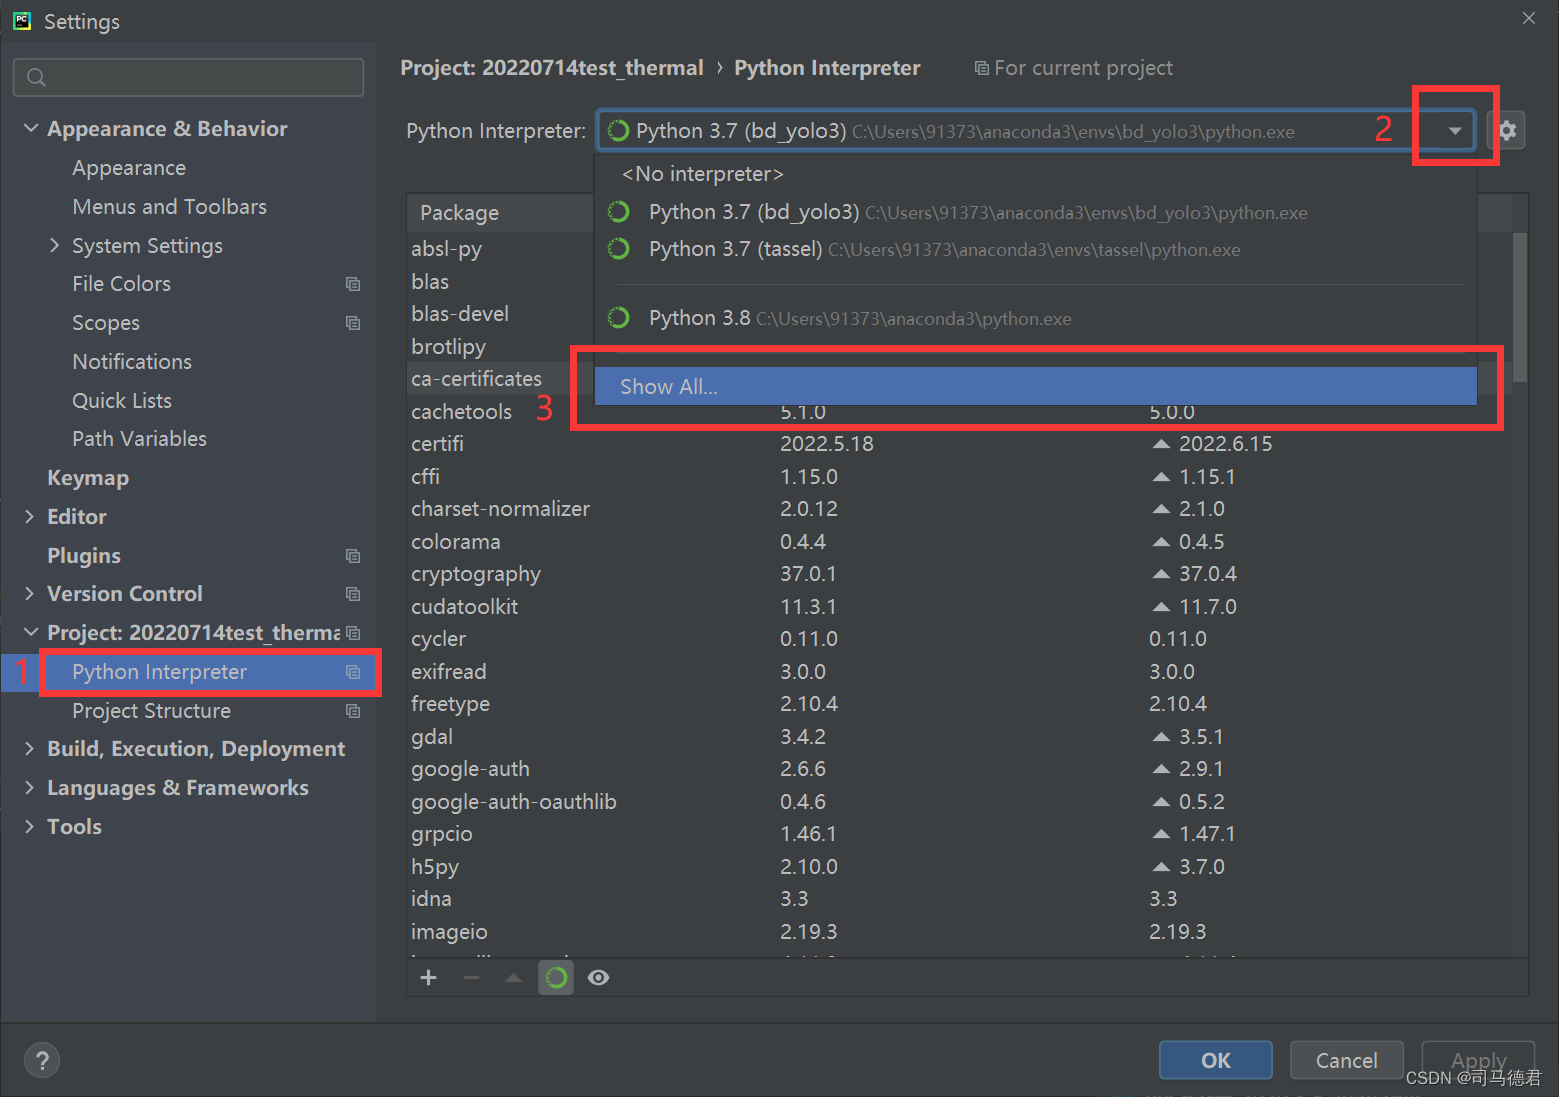Select Show All... in interpreter list
The image size is (1559, 1097).
pyautogui.click(x=1036, y=386)
